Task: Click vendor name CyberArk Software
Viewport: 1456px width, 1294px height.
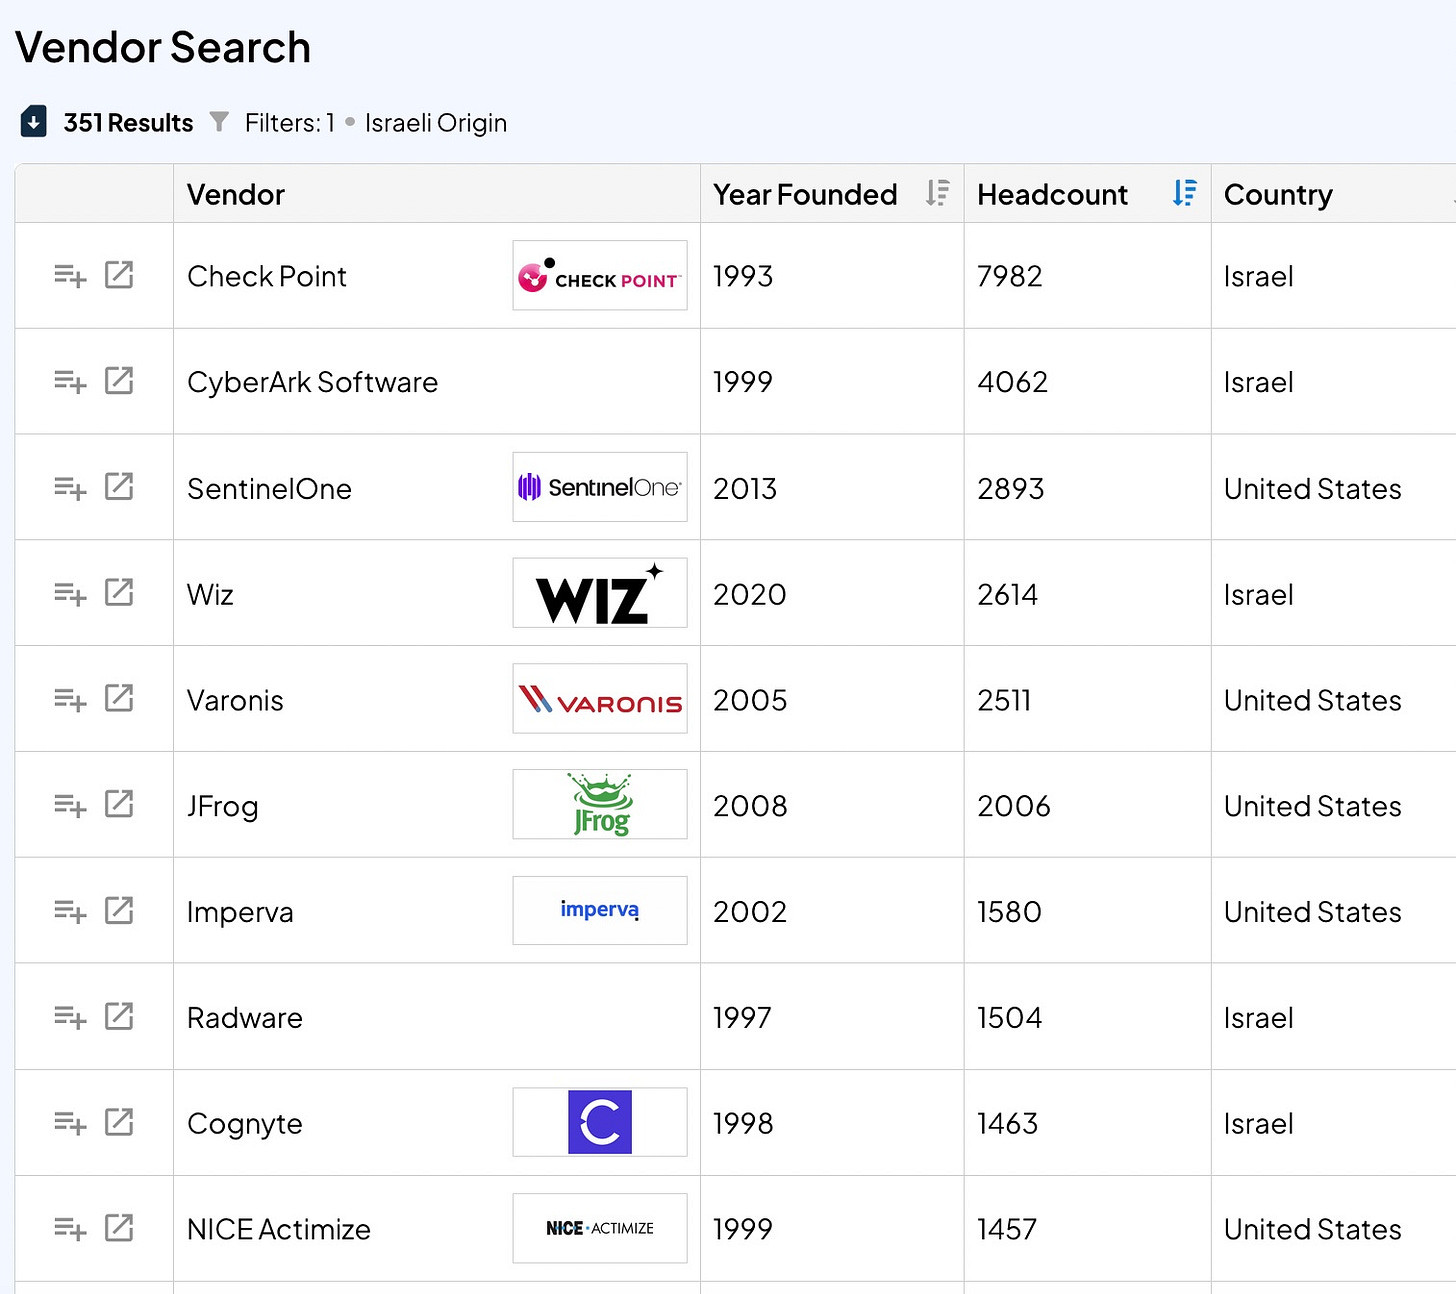Action: pos(312,382)
